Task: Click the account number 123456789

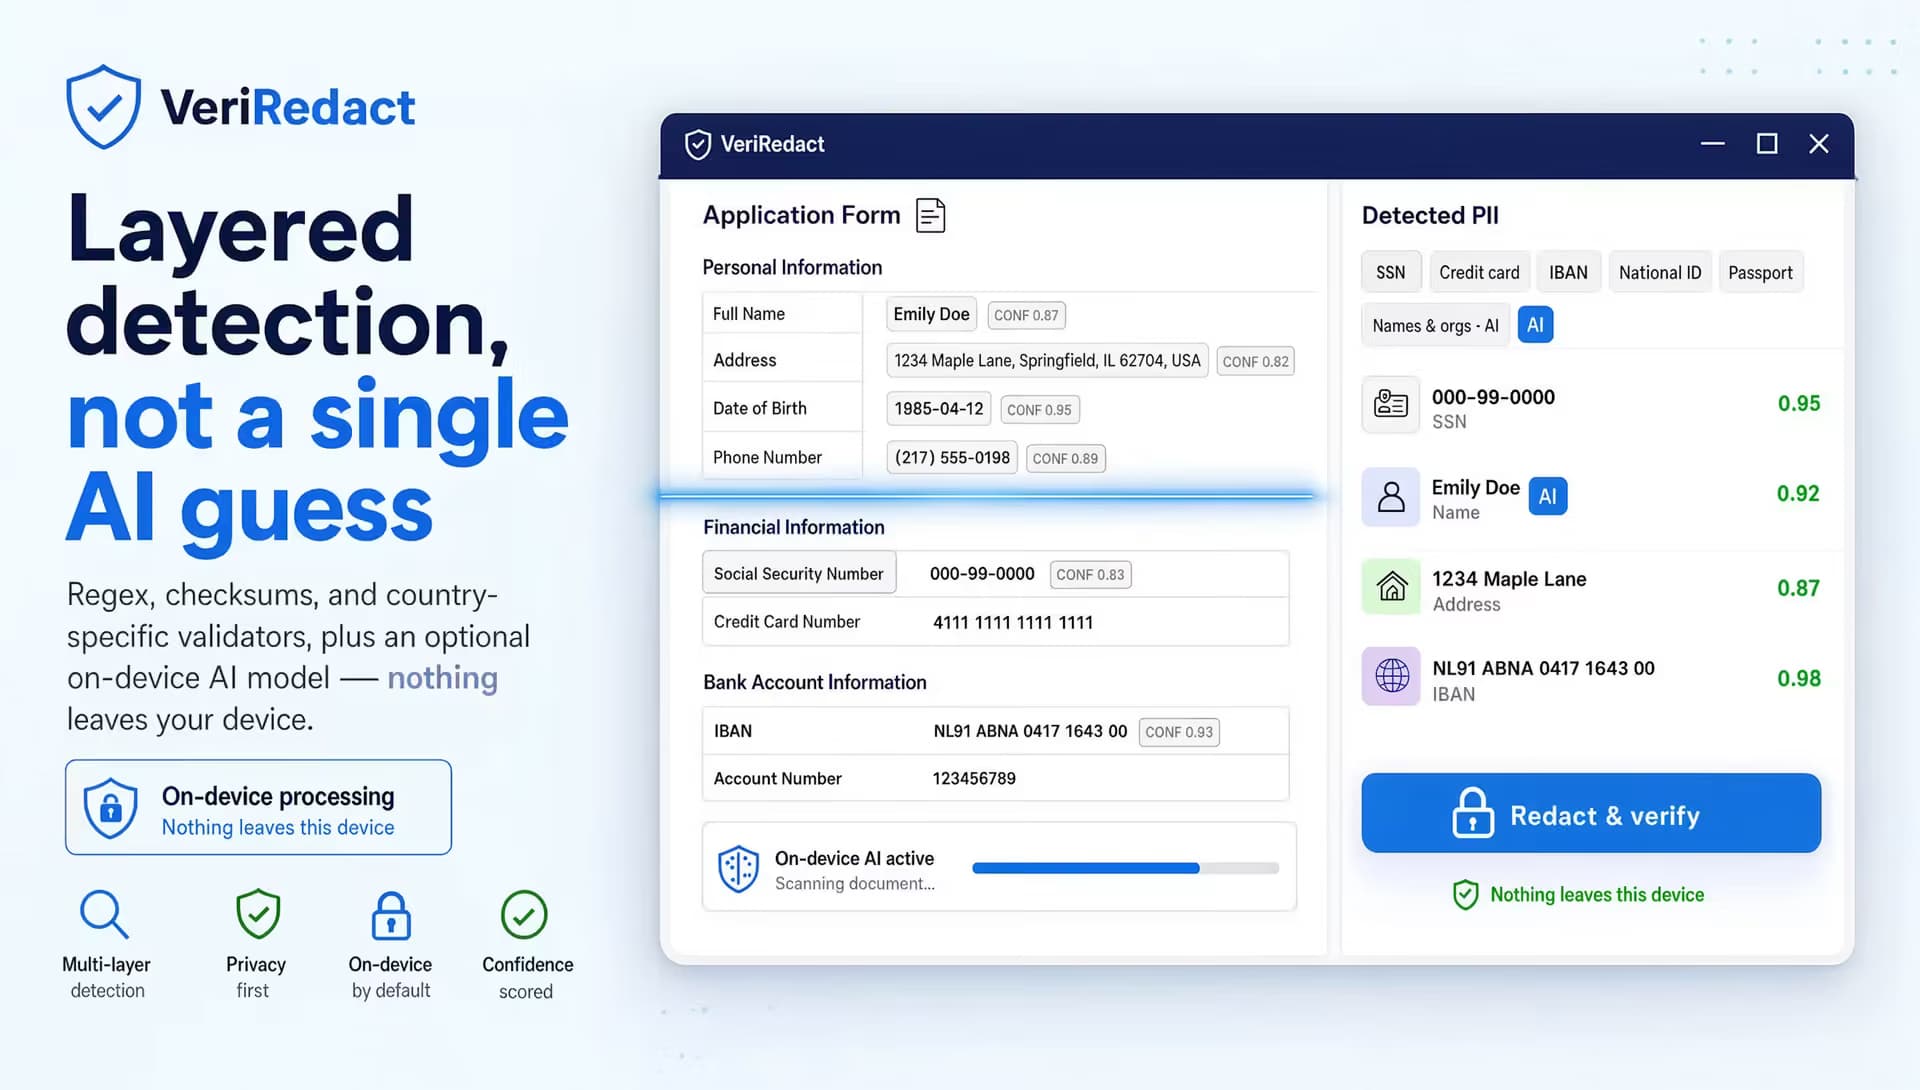Action: (x=974, y=778)
